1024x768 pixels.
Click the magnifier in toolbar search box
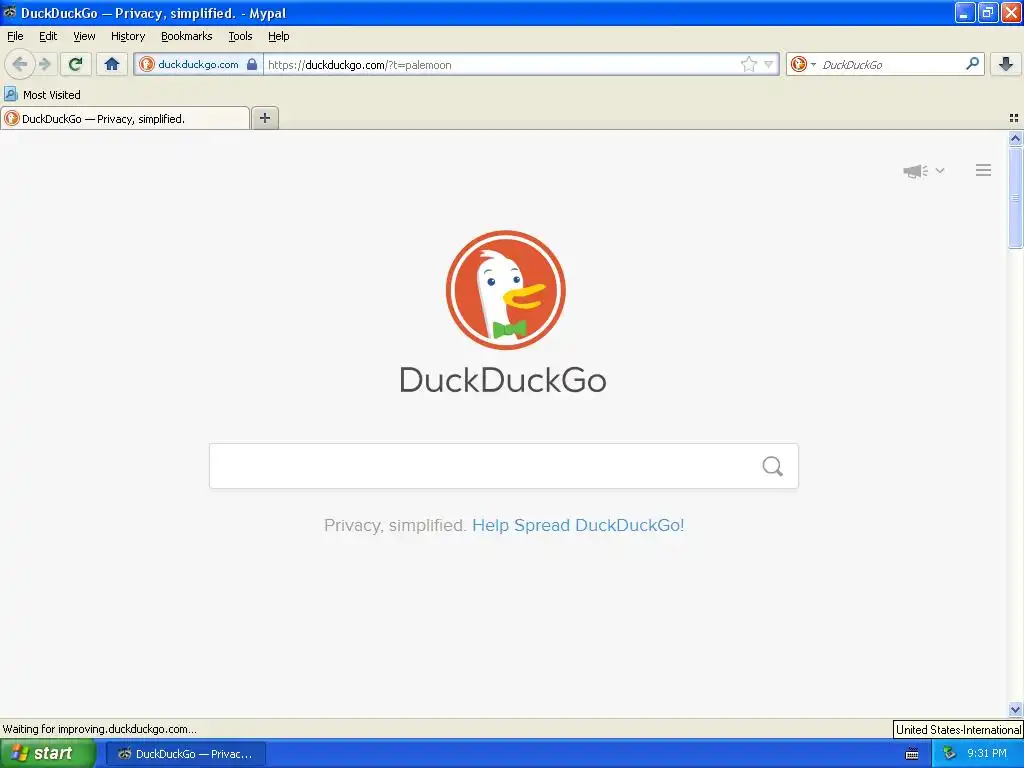[972, 64]
